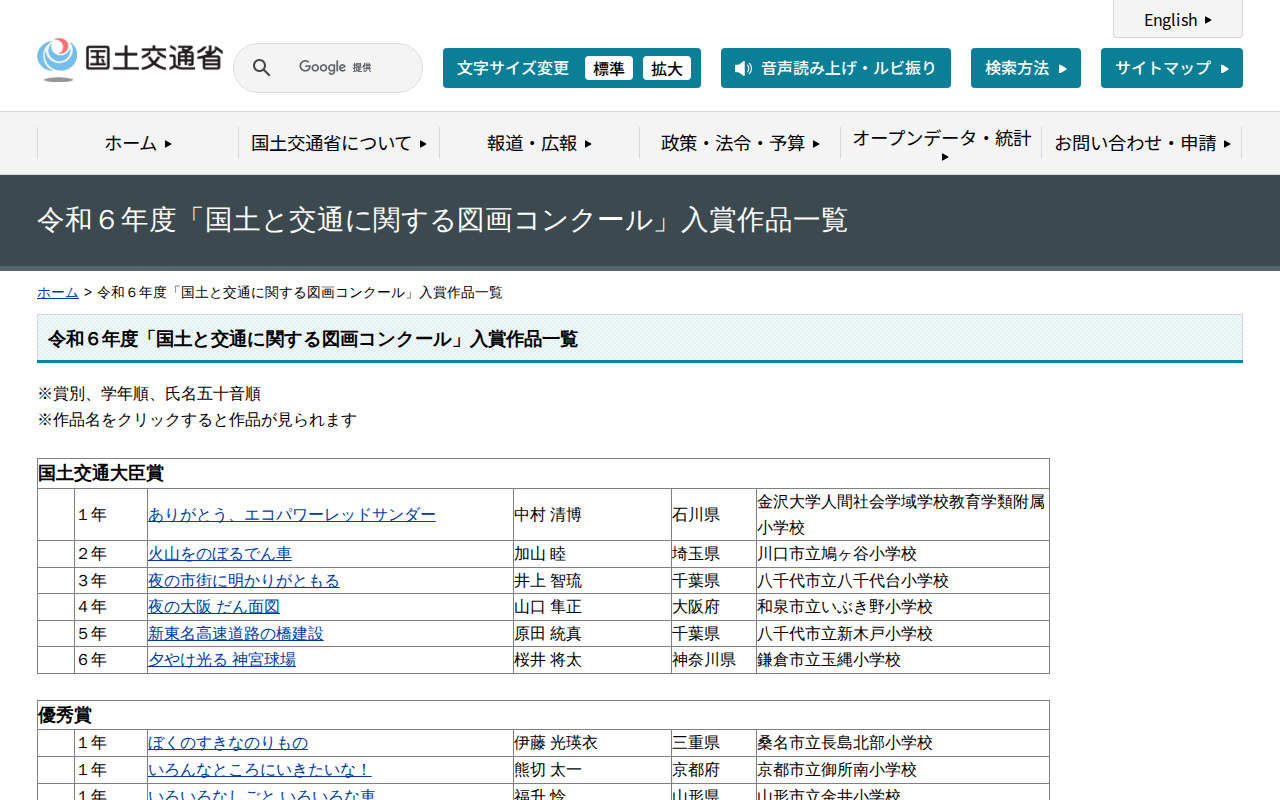Click the Ministry of Land logo
The width and height of the screenshot is (1280, 800).
[129, 59]
